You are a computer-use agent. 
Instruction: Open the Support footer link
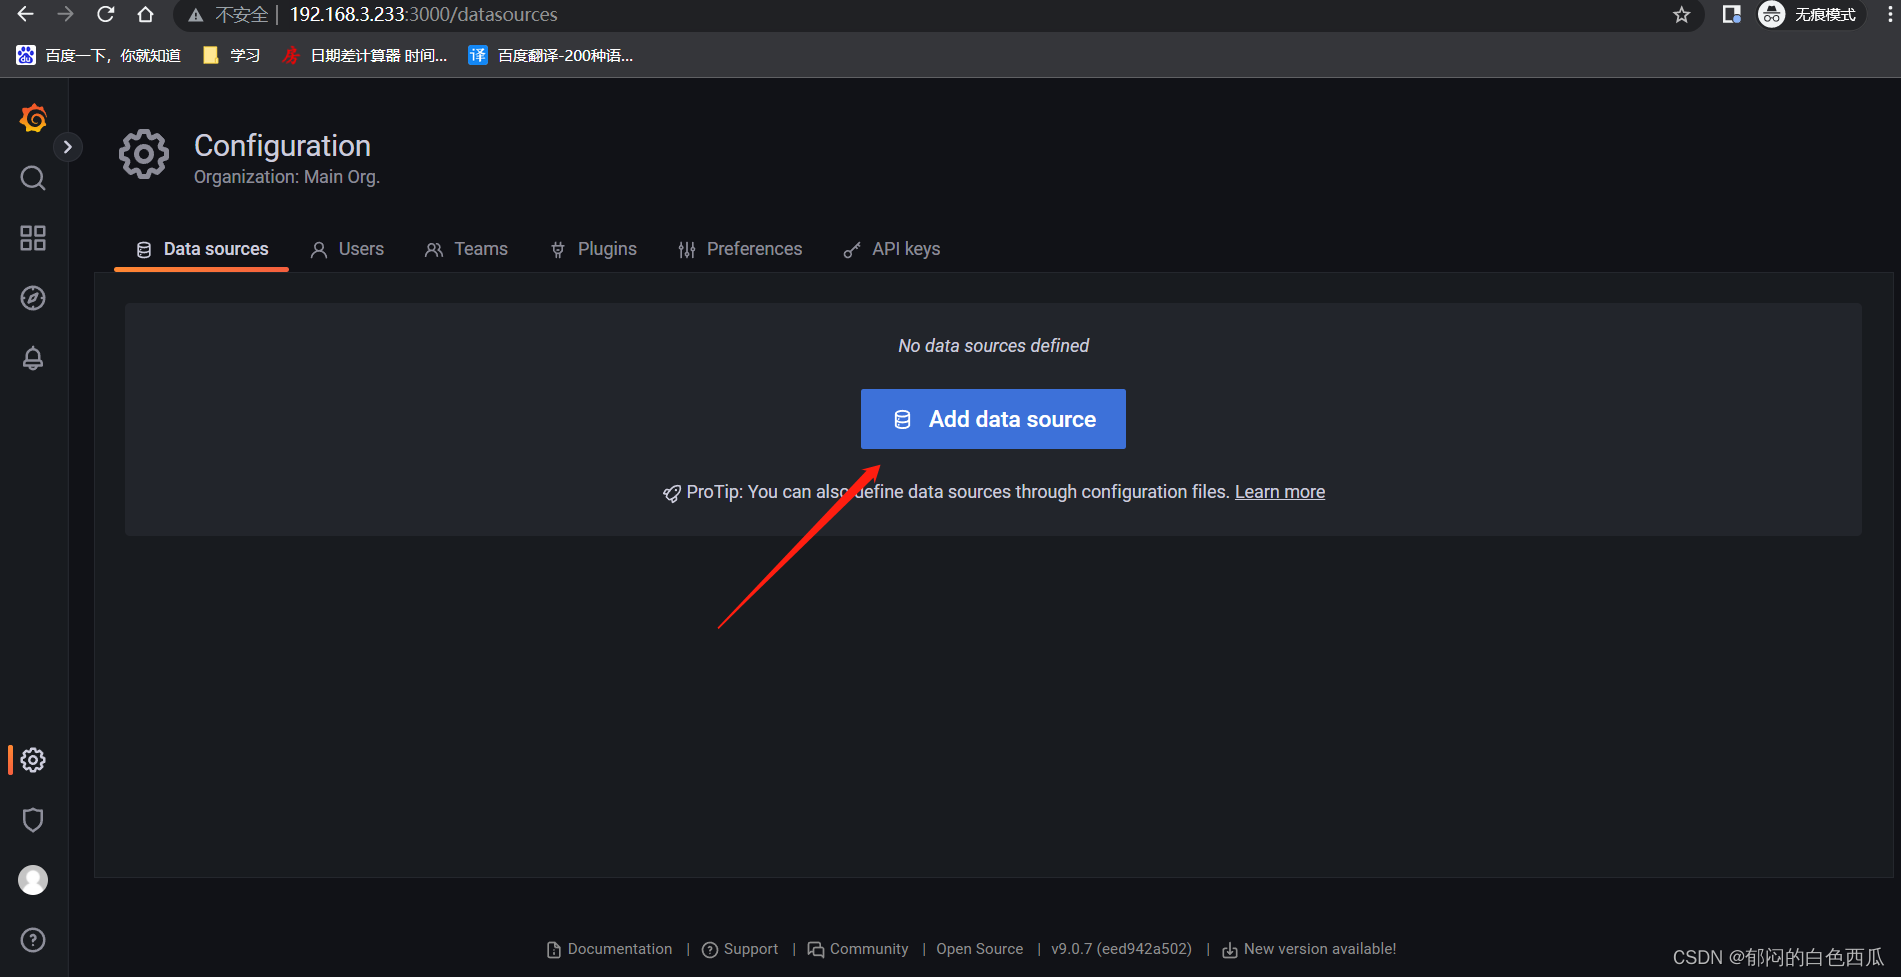click(740, 949)
